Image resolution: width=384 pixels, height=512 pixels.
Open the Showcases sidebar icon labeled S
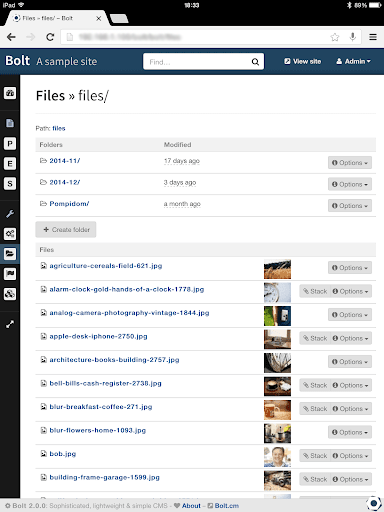coord(10,184)
